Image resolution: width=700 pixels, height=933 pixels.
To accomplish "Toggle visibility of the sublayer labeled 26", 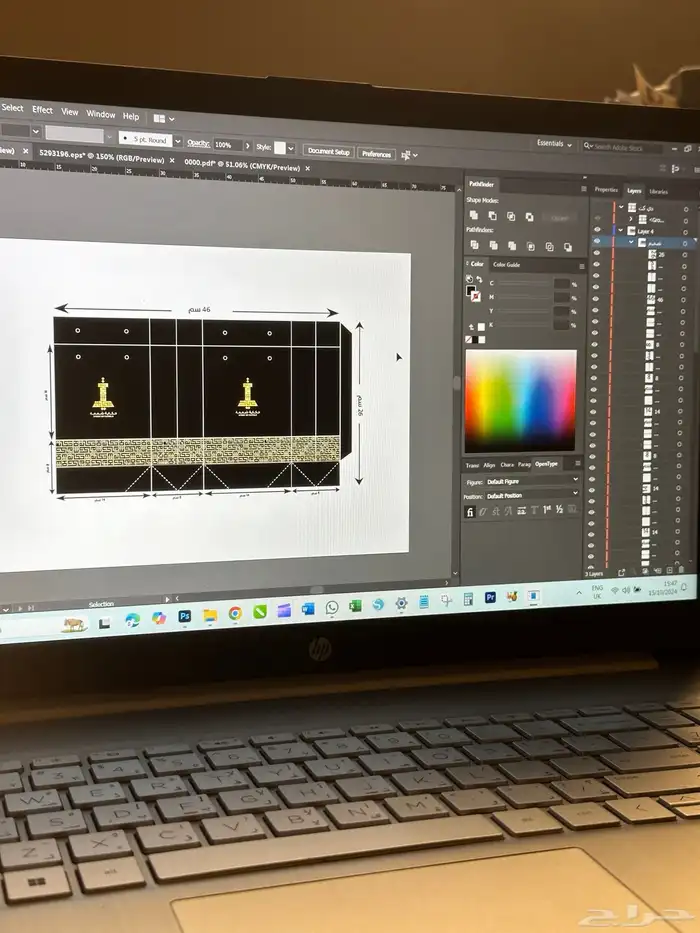I will pos(597,254).
